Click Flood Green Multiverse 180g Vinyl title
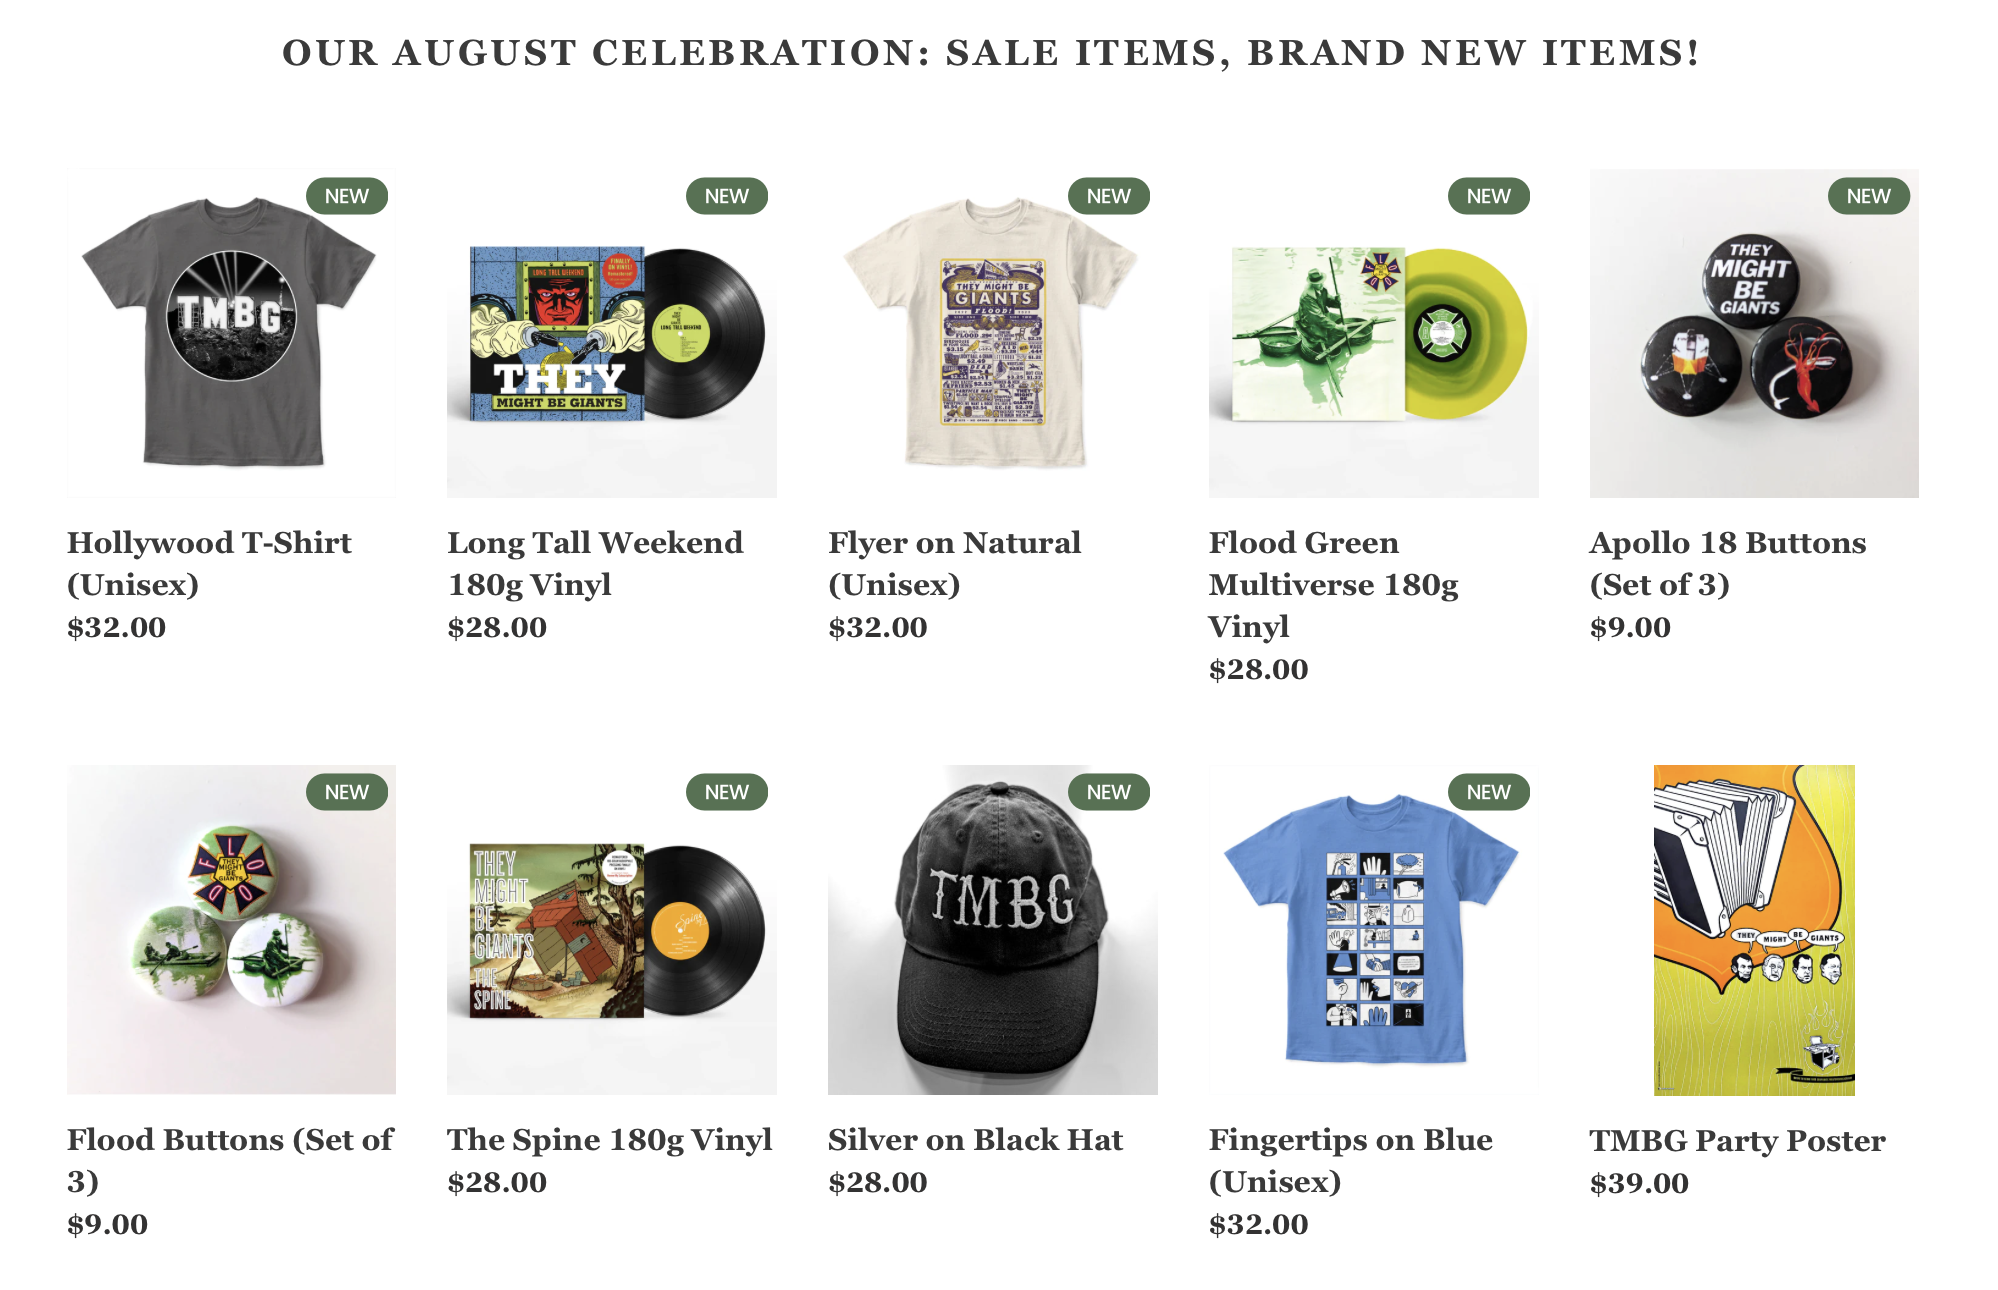Viewport: 1998px width, 1290px height. point(1333,584)
